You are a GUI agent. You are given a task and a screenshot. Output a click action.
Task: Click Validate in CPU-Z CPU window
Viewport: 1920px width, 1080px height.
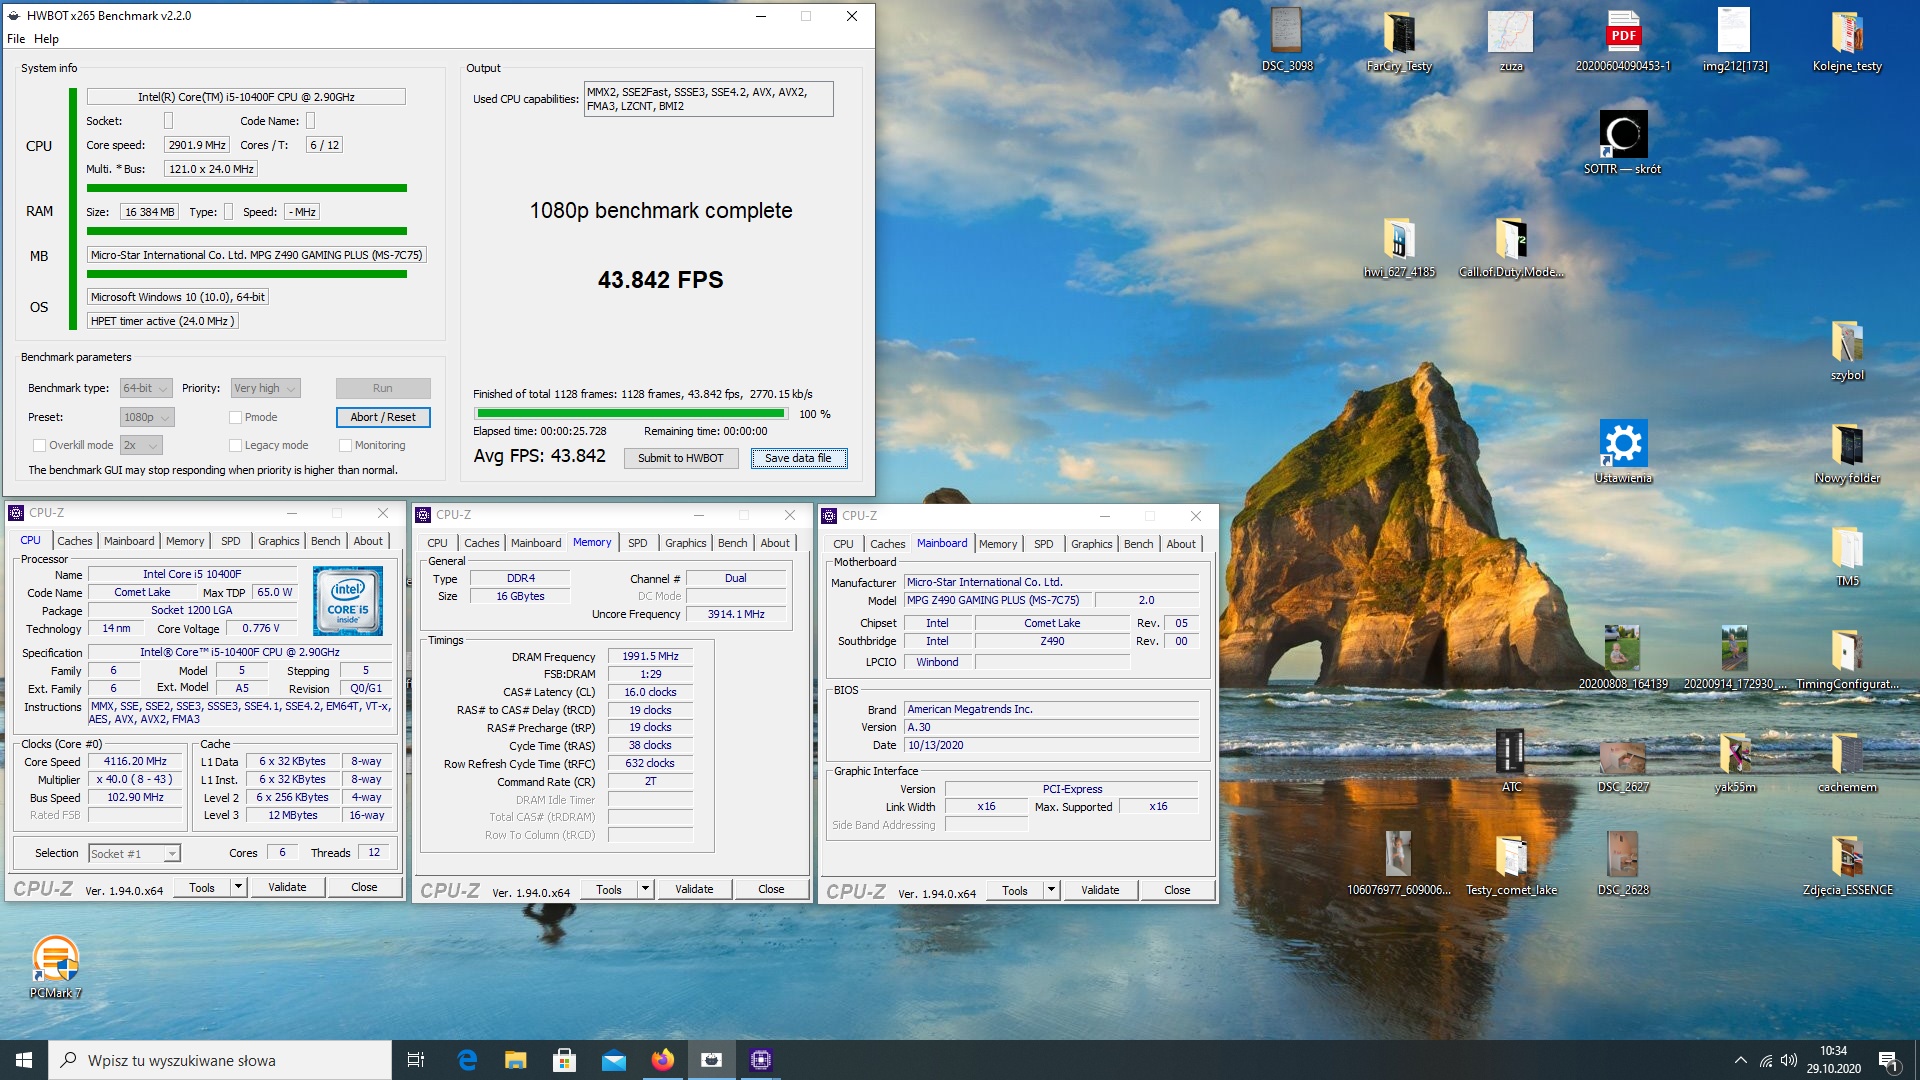pos(287,887)
